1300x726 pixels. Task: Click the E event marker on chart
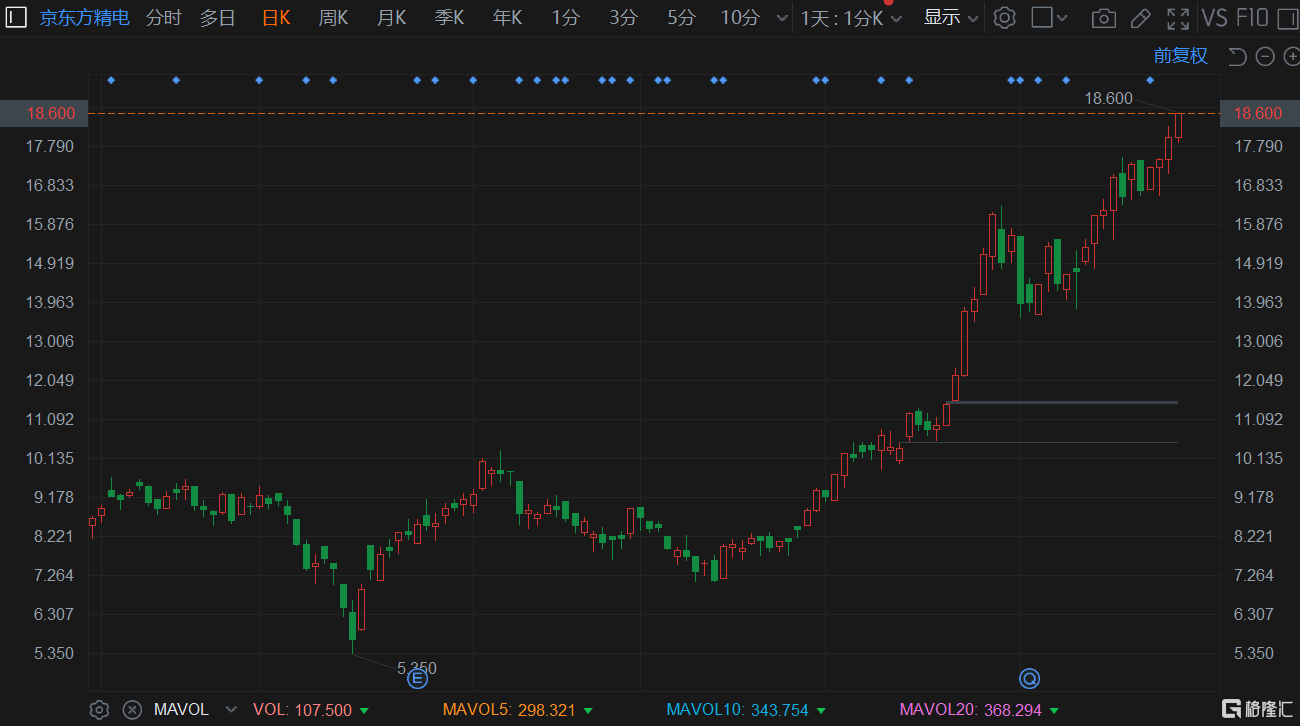(418, 679)
